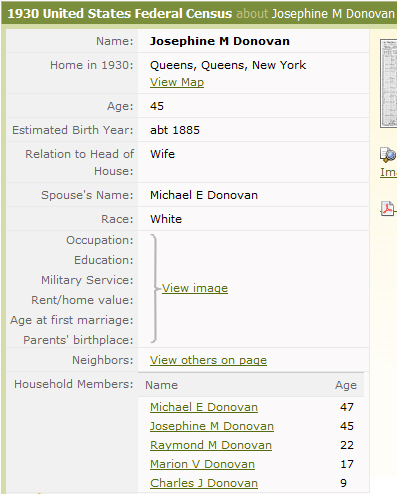
Task: Click spouse's name value Michael E Donovan
Action: tap(204, 195)
